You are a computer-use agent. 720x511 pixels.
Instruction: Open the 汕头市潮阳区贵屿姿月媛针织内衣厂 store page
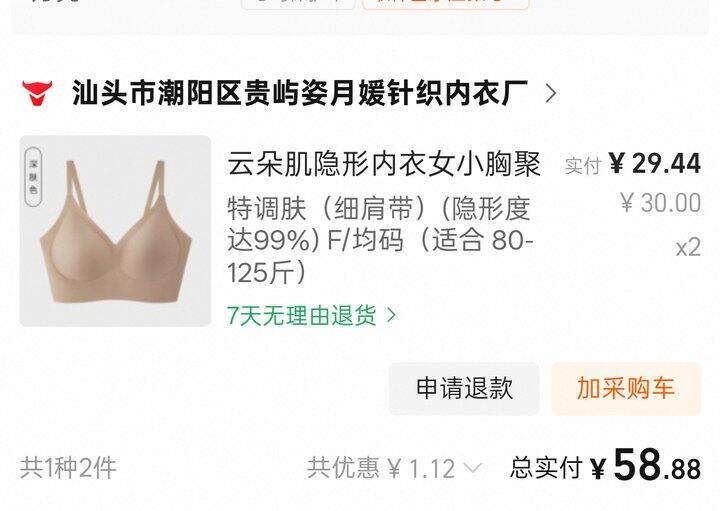click(x=300, y=93)
